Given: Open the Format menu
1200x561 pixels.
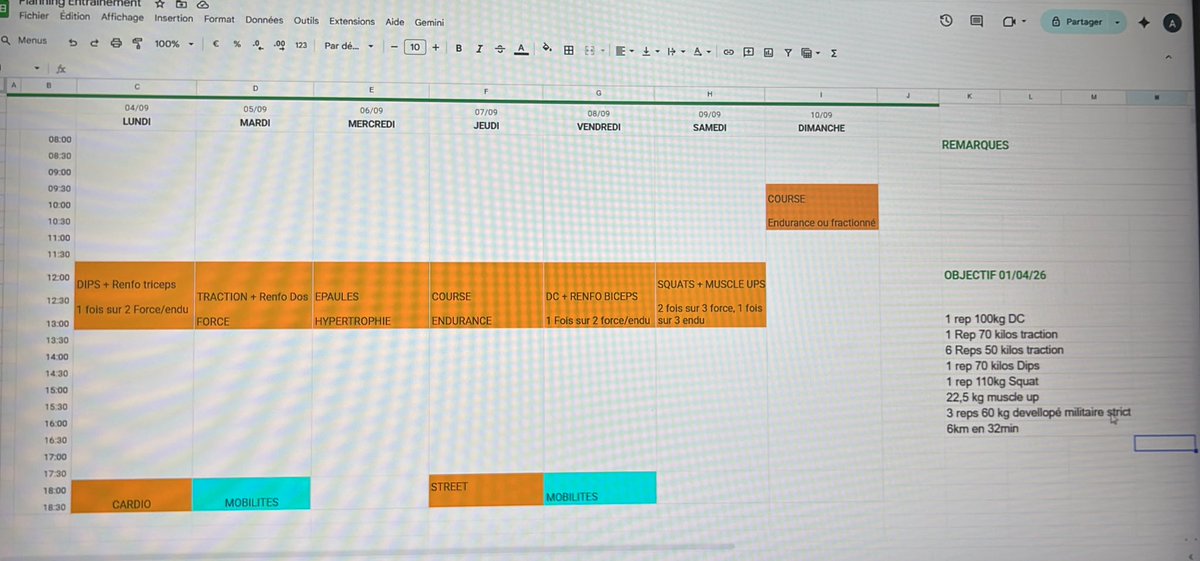Looking at the screenshot, I should (x=220, y=19).
